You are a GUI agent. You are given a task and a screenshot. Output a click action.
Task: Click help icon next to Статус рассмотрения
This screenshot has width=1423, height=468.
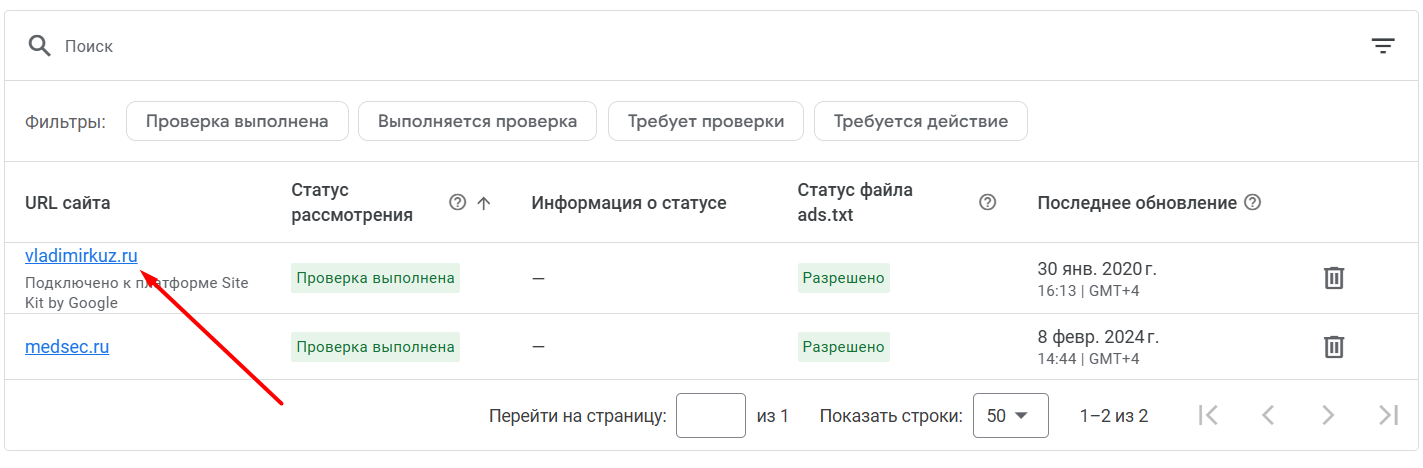(458, 202)
